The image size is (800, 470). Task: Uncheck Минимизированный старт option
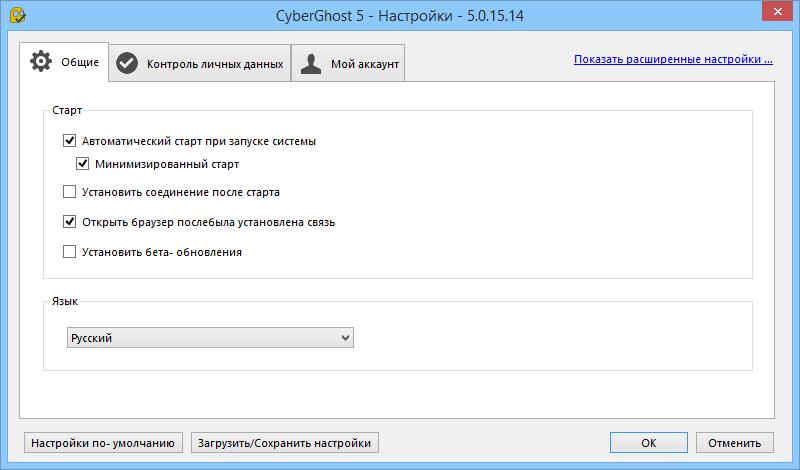point(84,163)
